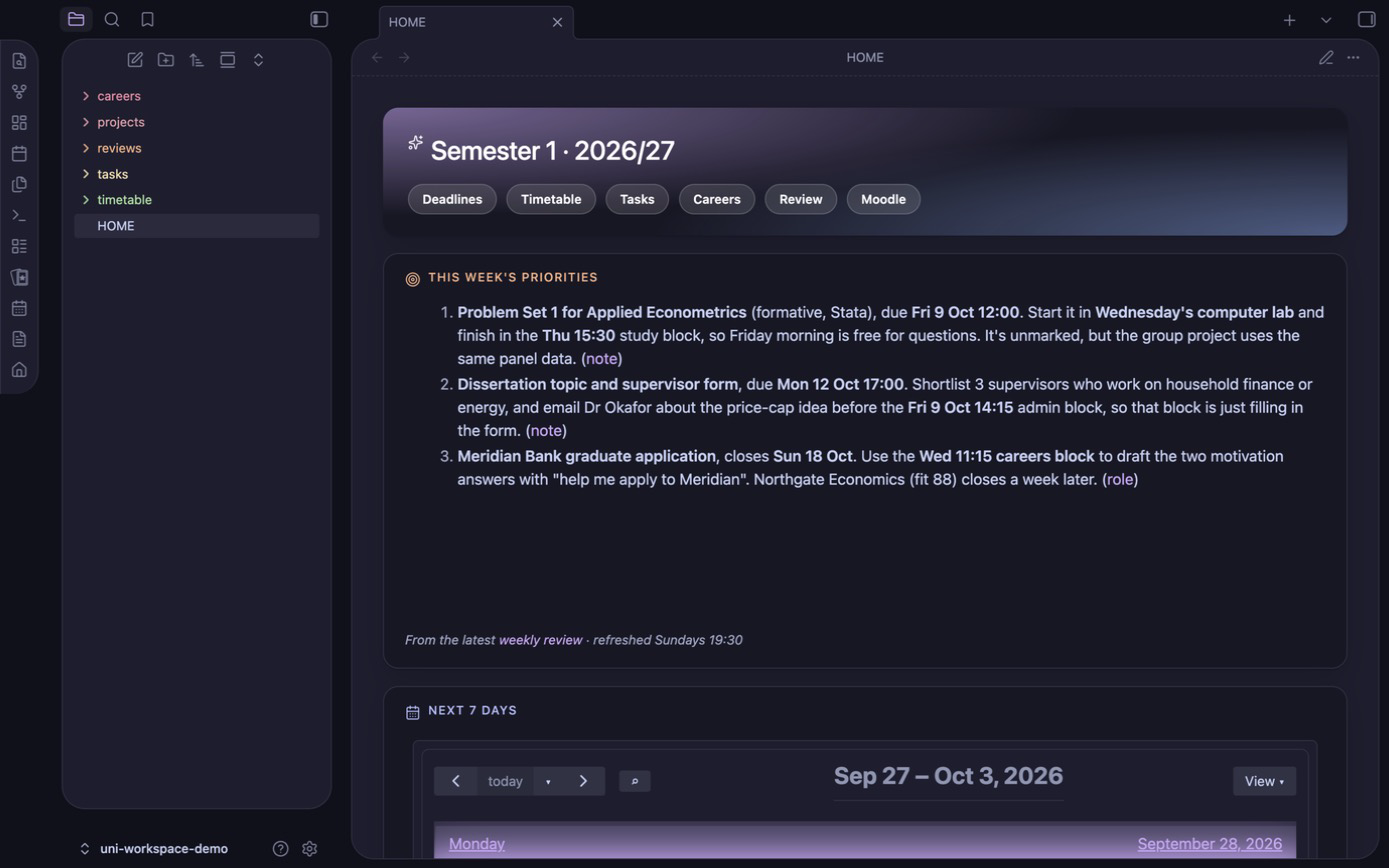Screen dimensions: 1389x868
Task: Open graph view from the ribbon
Action: click(19, 92)
